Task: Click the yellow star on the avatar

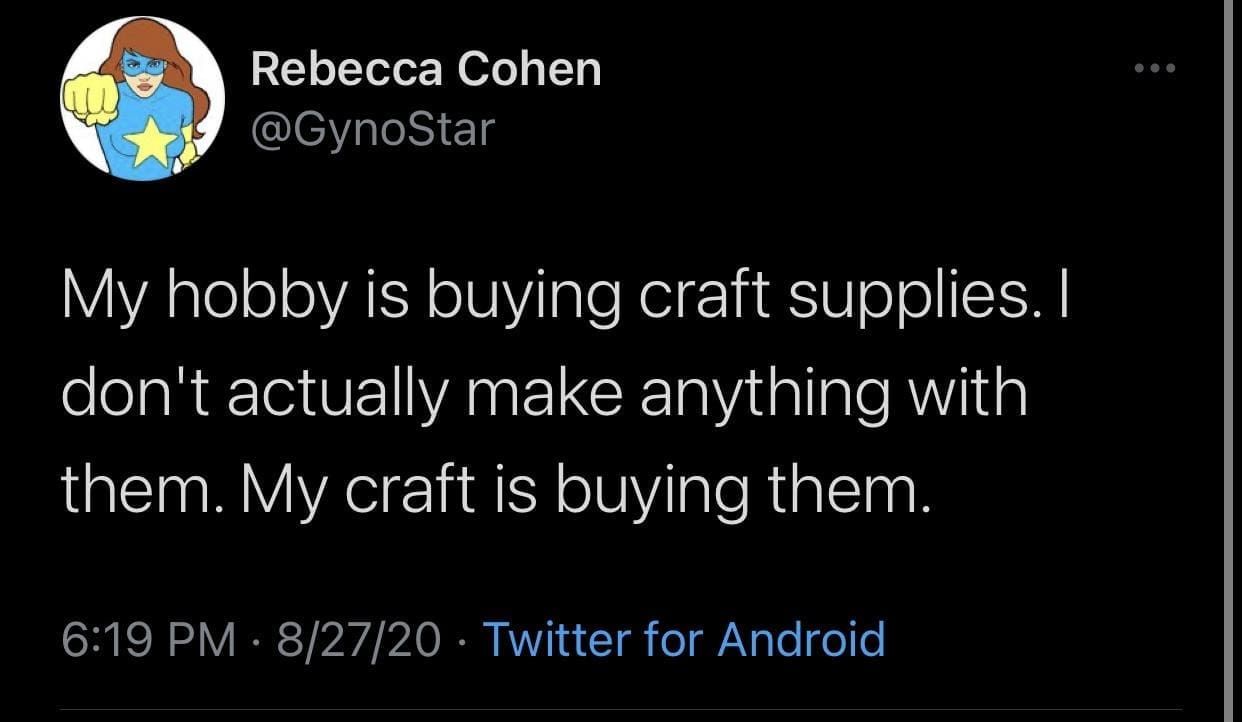Action: [x=148, y=145]
